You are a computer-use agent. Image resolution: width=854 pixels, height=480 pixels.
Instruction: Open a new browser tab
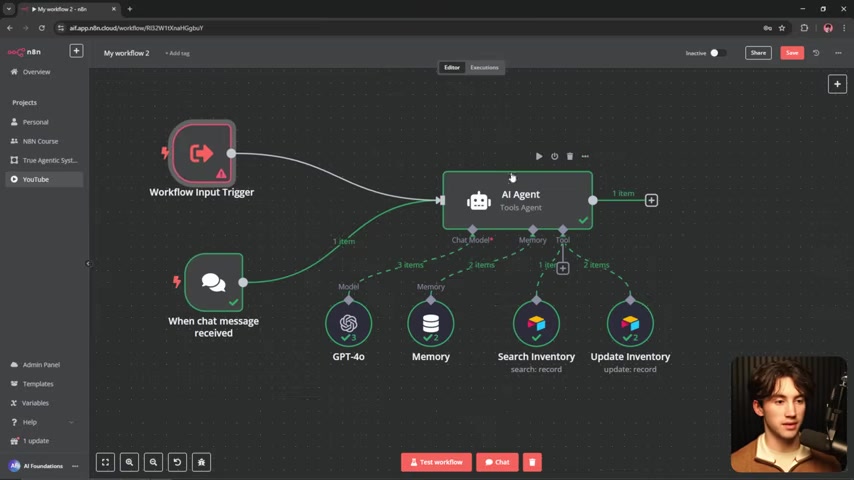pos(130,9)
